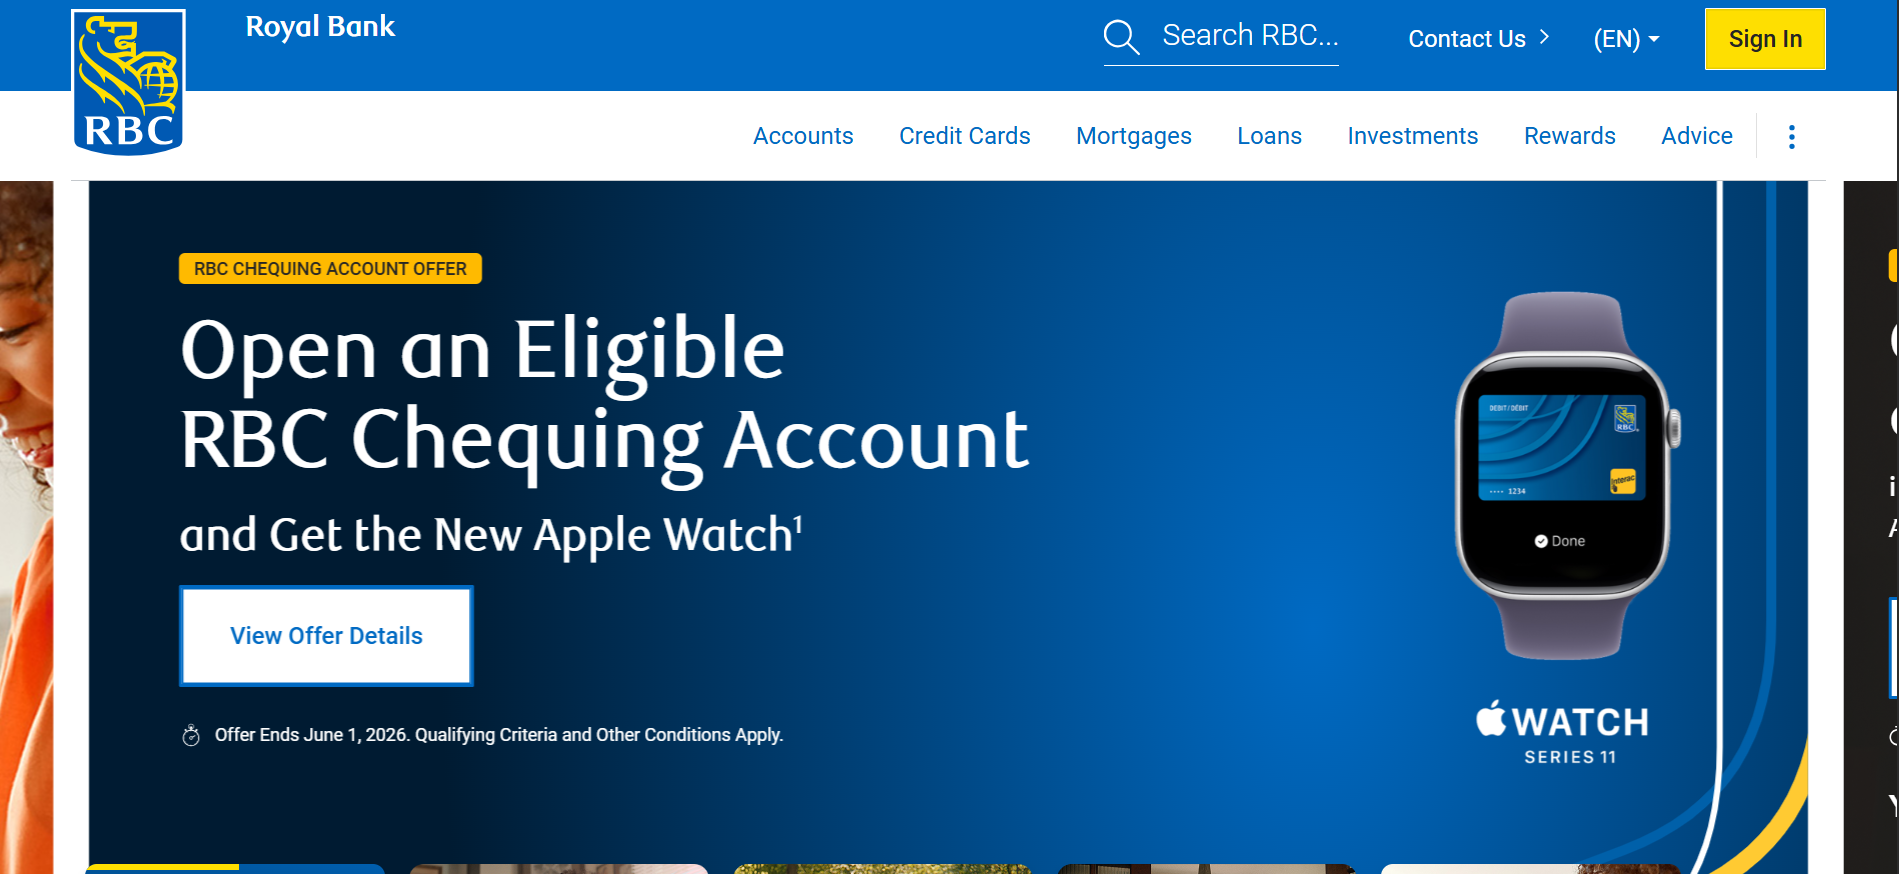The height and width of the screenshot is (874, 1899).
Task: Open the three-dot more options menu
Action: coord(1791,137)
